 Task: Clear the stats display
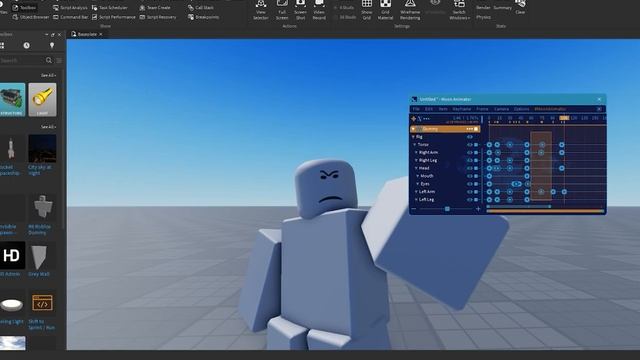(x=520, y=7)
